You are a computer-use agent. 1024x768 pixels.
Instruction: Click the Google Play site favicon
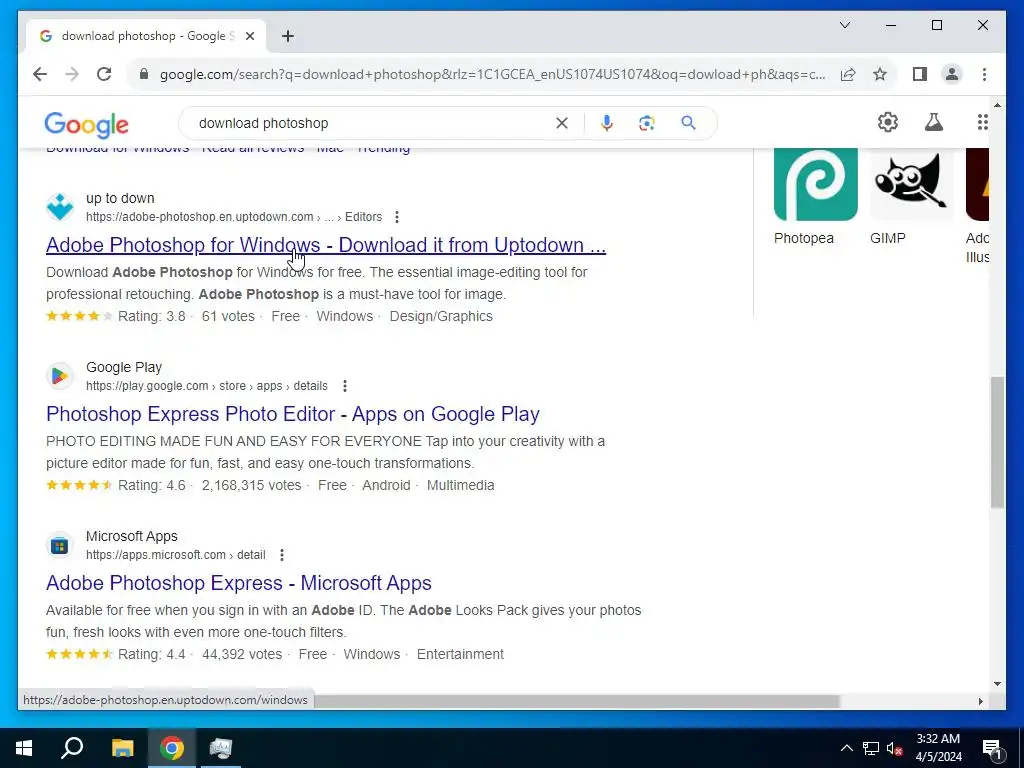click(x=59, y=376)
